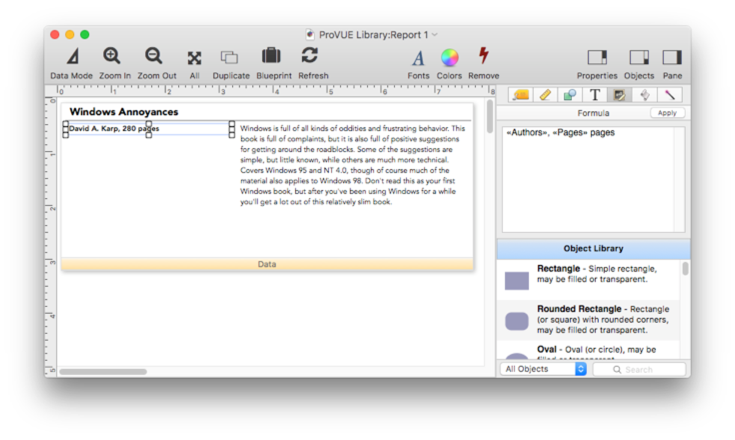735x440 pixels.
Task: Open the Colors picker
Action: click(x=449, y=64)
